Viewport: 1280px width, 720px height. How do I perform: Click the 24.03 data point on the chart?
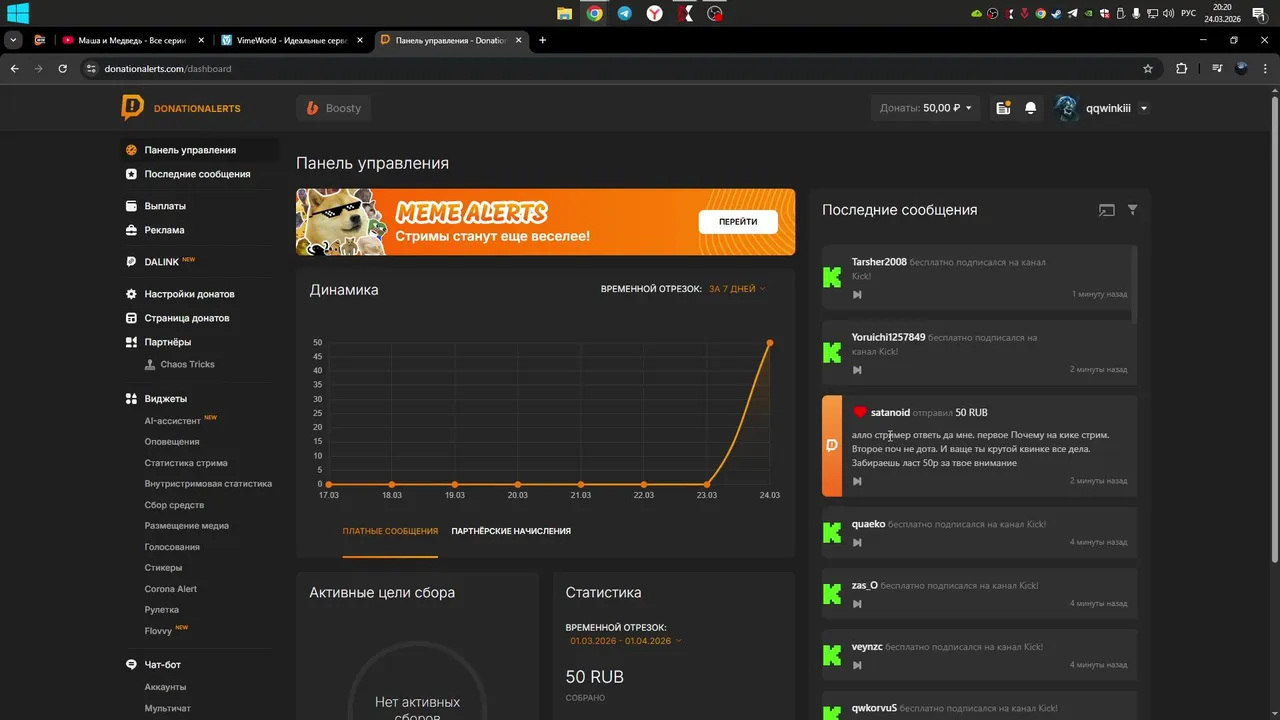click(770, 343)
